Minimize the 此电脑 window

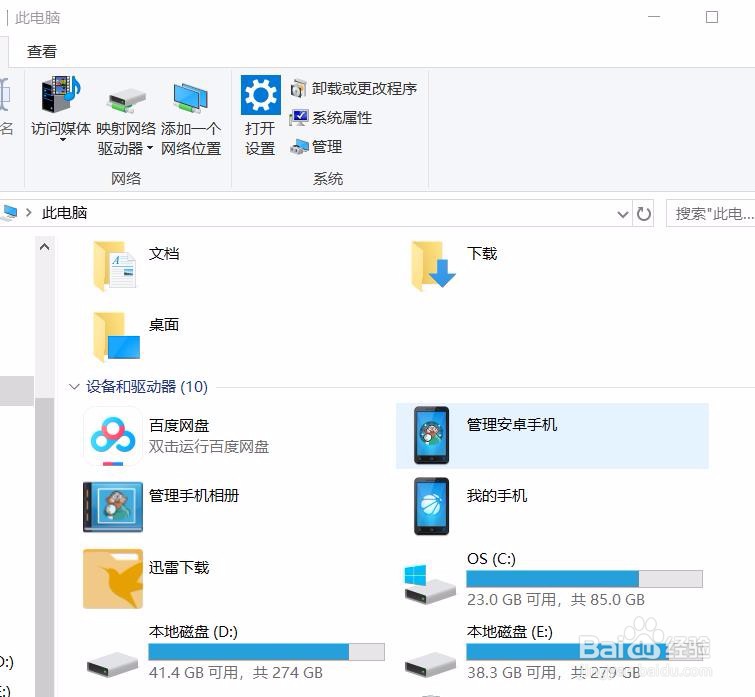[653, 17]
